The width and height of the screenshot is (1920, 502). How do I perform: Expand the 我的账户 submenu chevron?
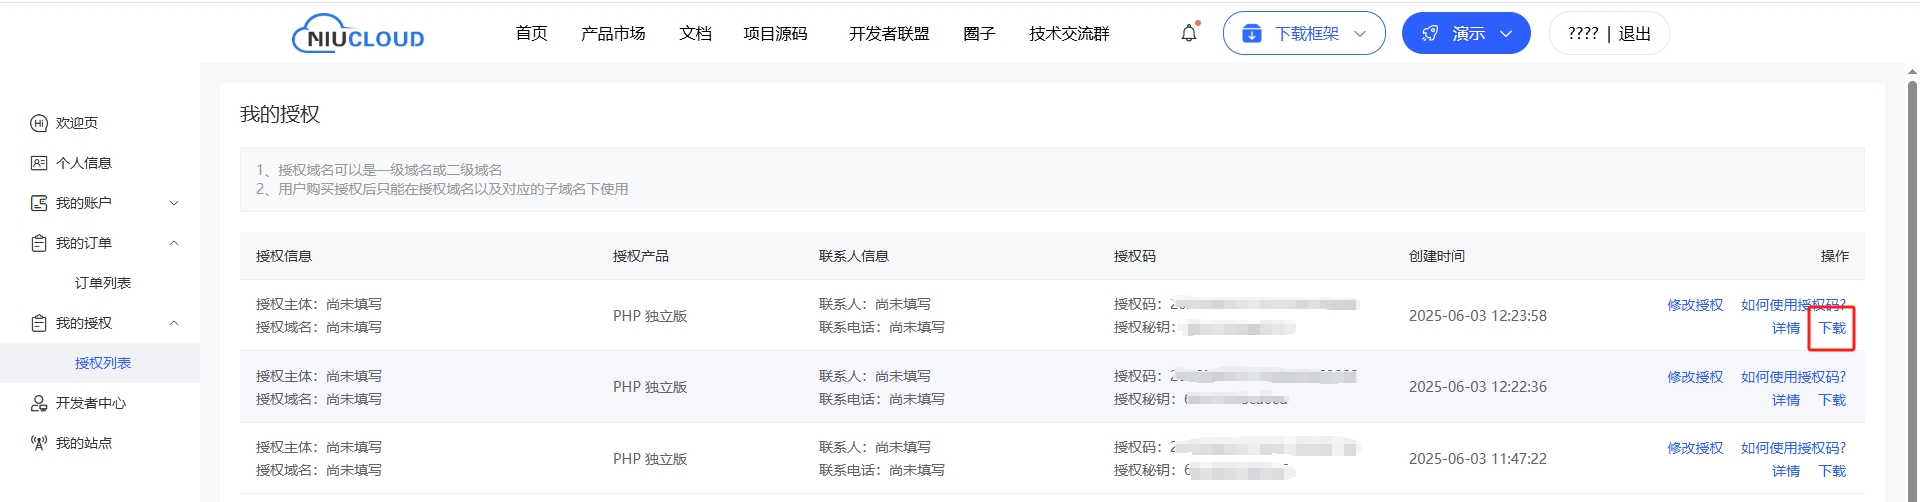[174, 203]
